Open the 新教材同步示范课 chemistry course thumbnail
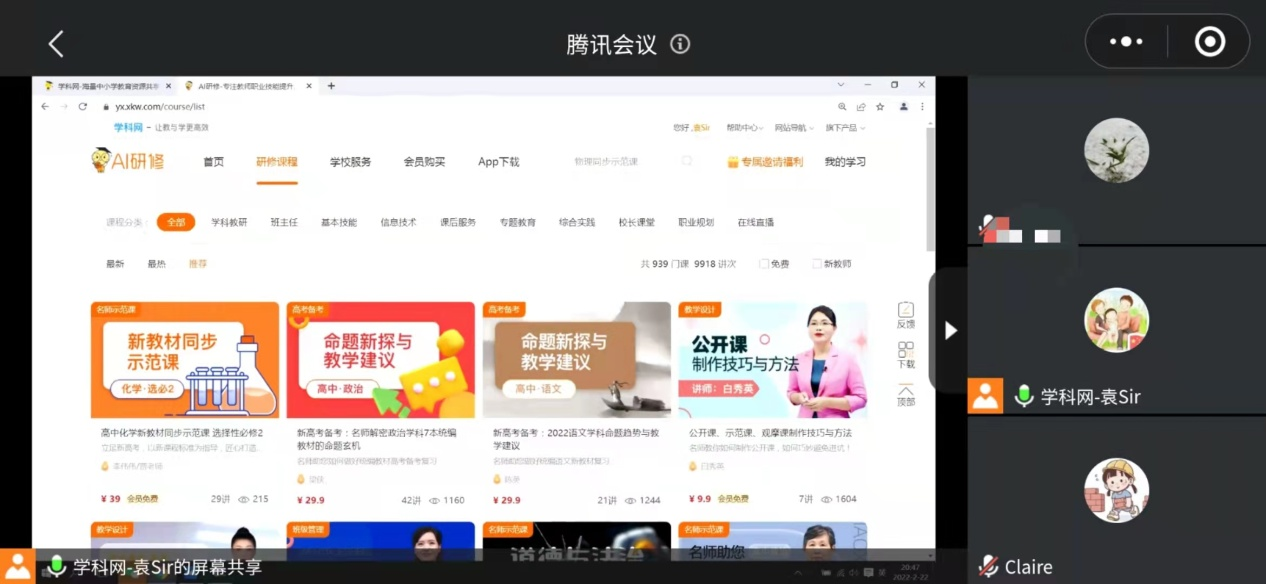 pyautogui.click(x=185, y=360)
